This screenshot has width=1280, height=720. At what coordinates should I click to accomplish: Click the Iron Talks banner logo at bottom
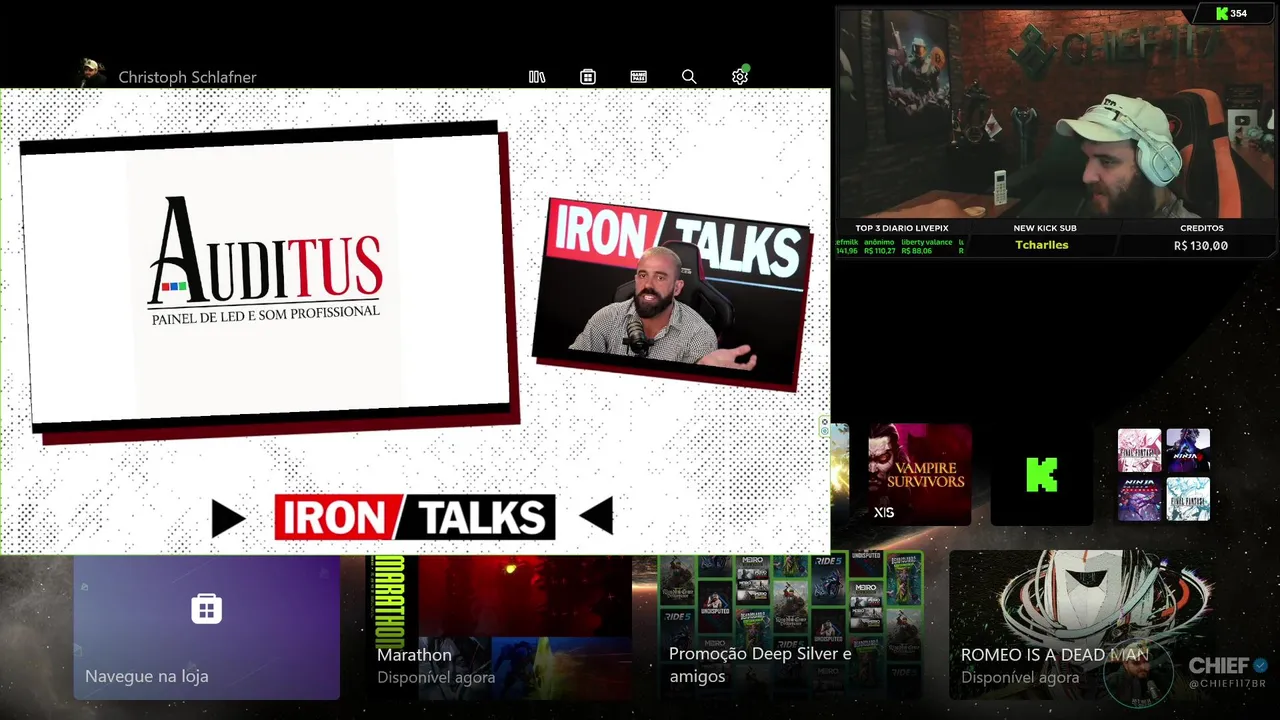pos(414,517)
